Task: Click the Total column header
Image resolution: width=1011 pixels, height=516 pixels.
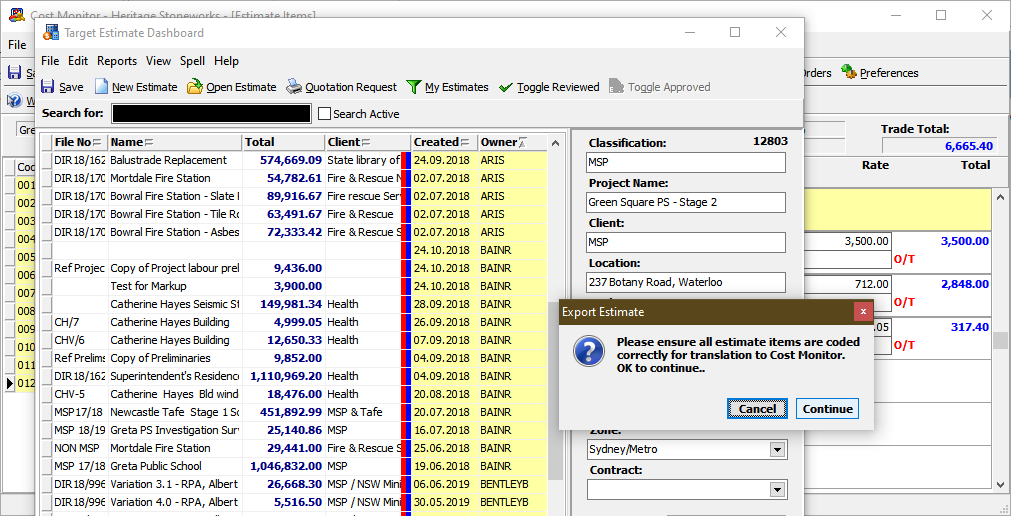Action: [284, 142]
